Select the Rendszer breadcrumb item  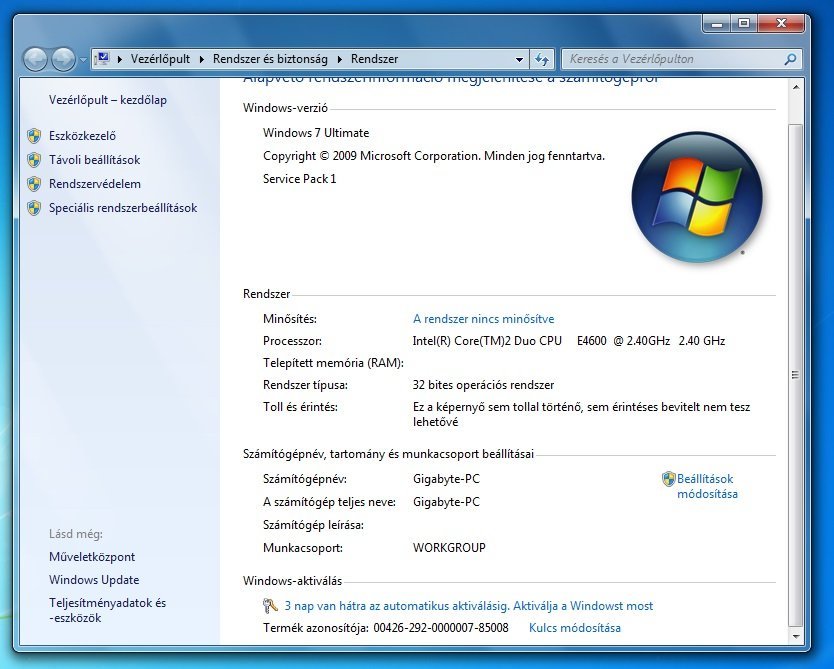pos(374,59)
